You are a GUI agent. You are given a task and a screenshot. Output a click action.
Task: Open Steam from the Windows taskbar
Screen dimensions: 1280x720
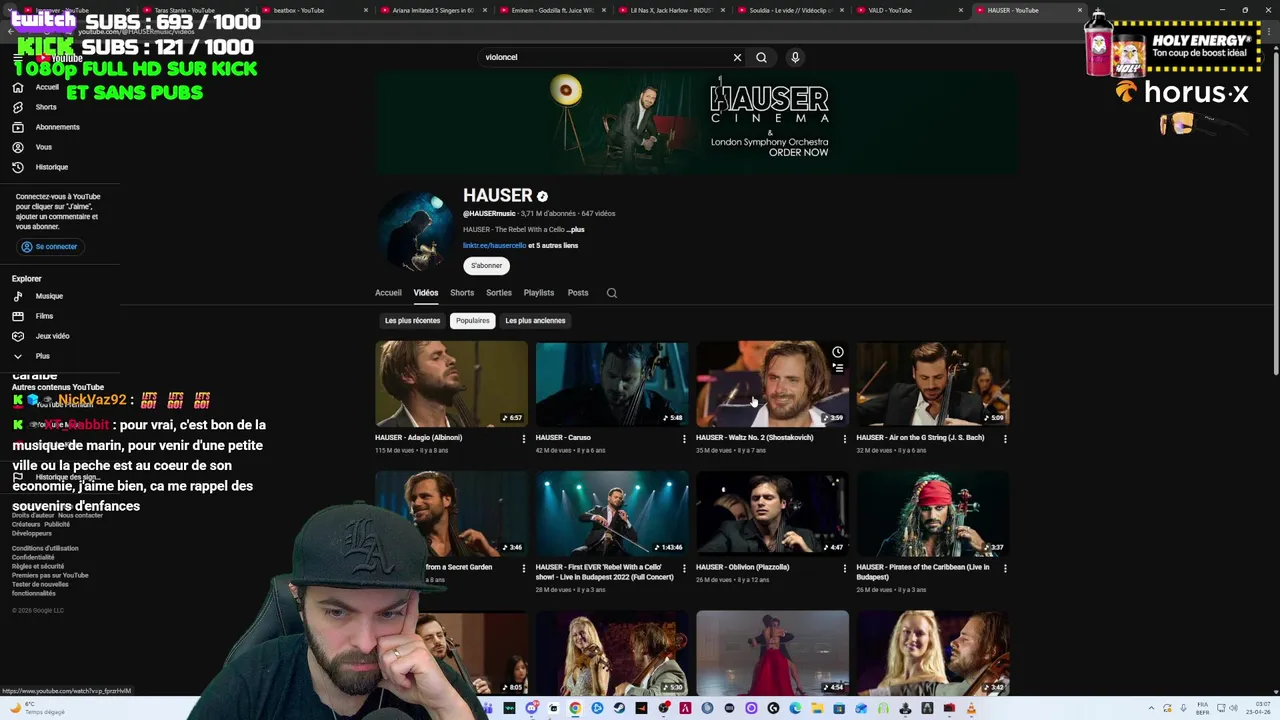tap(619, 709)
